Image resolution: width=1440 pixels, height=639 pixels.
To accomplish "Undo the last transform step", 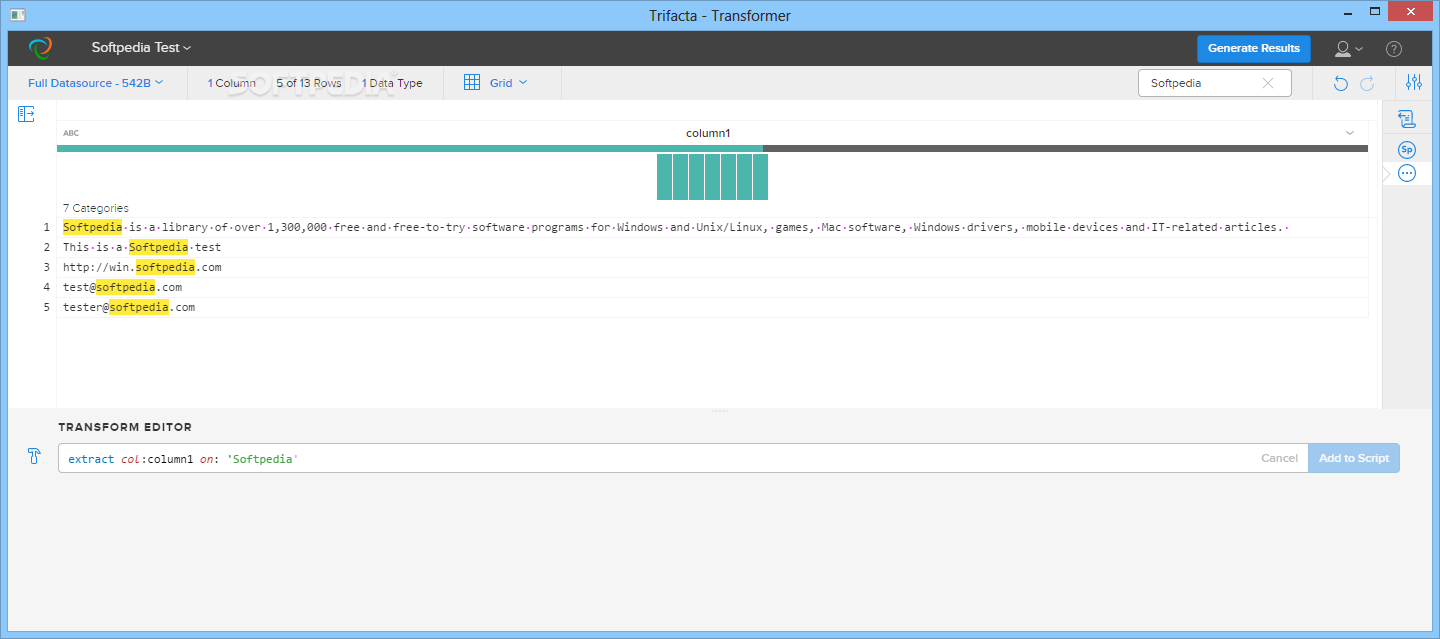I will pyautogui.click(x=1341, y=84).
